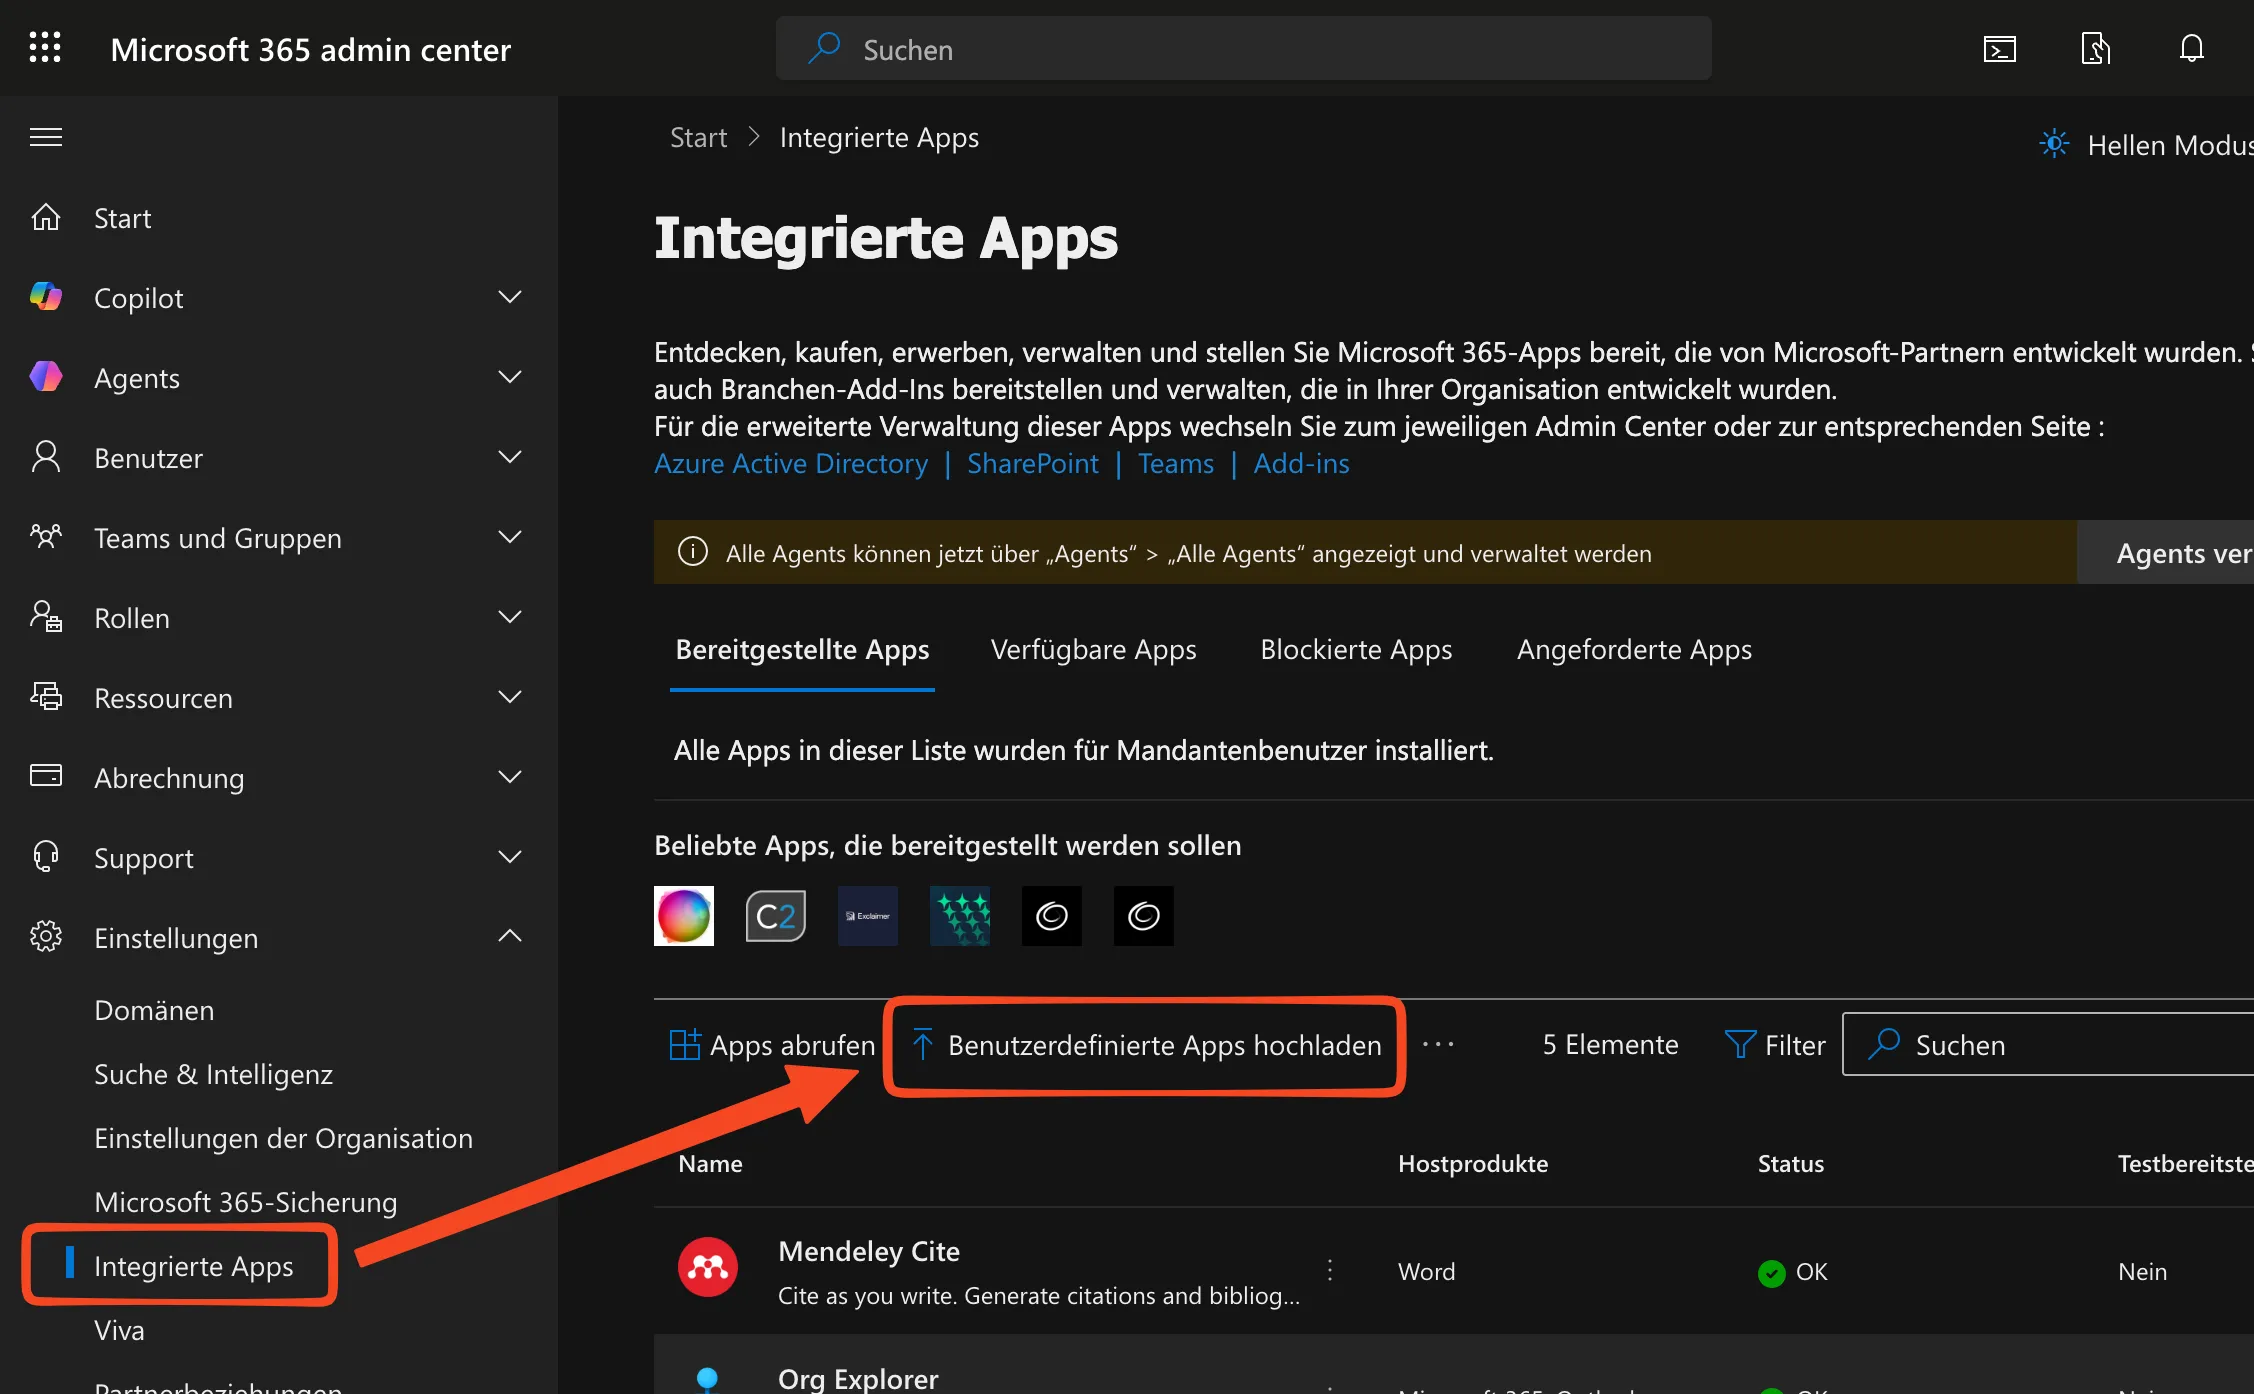Select the Copilot icon in the sidebar
Screen dimensions: 2254x1394
(x=46, y=296)
